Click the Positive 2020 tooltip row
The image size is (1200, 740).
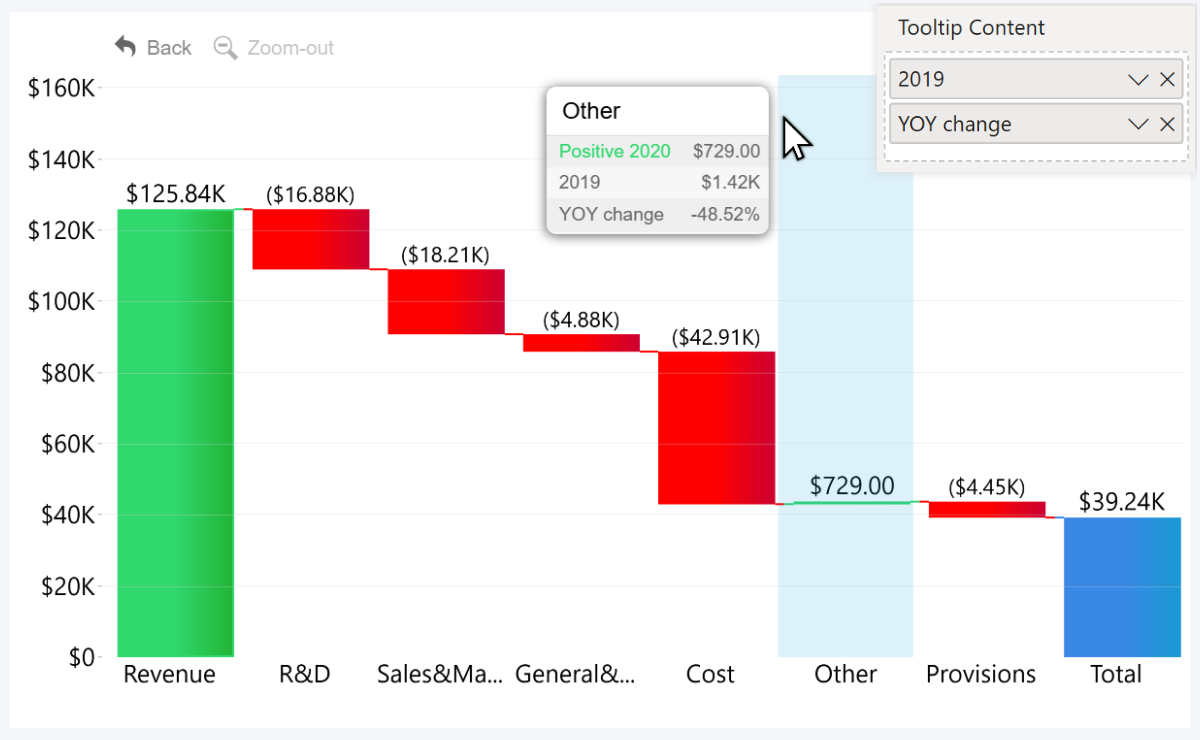point(614,151)
